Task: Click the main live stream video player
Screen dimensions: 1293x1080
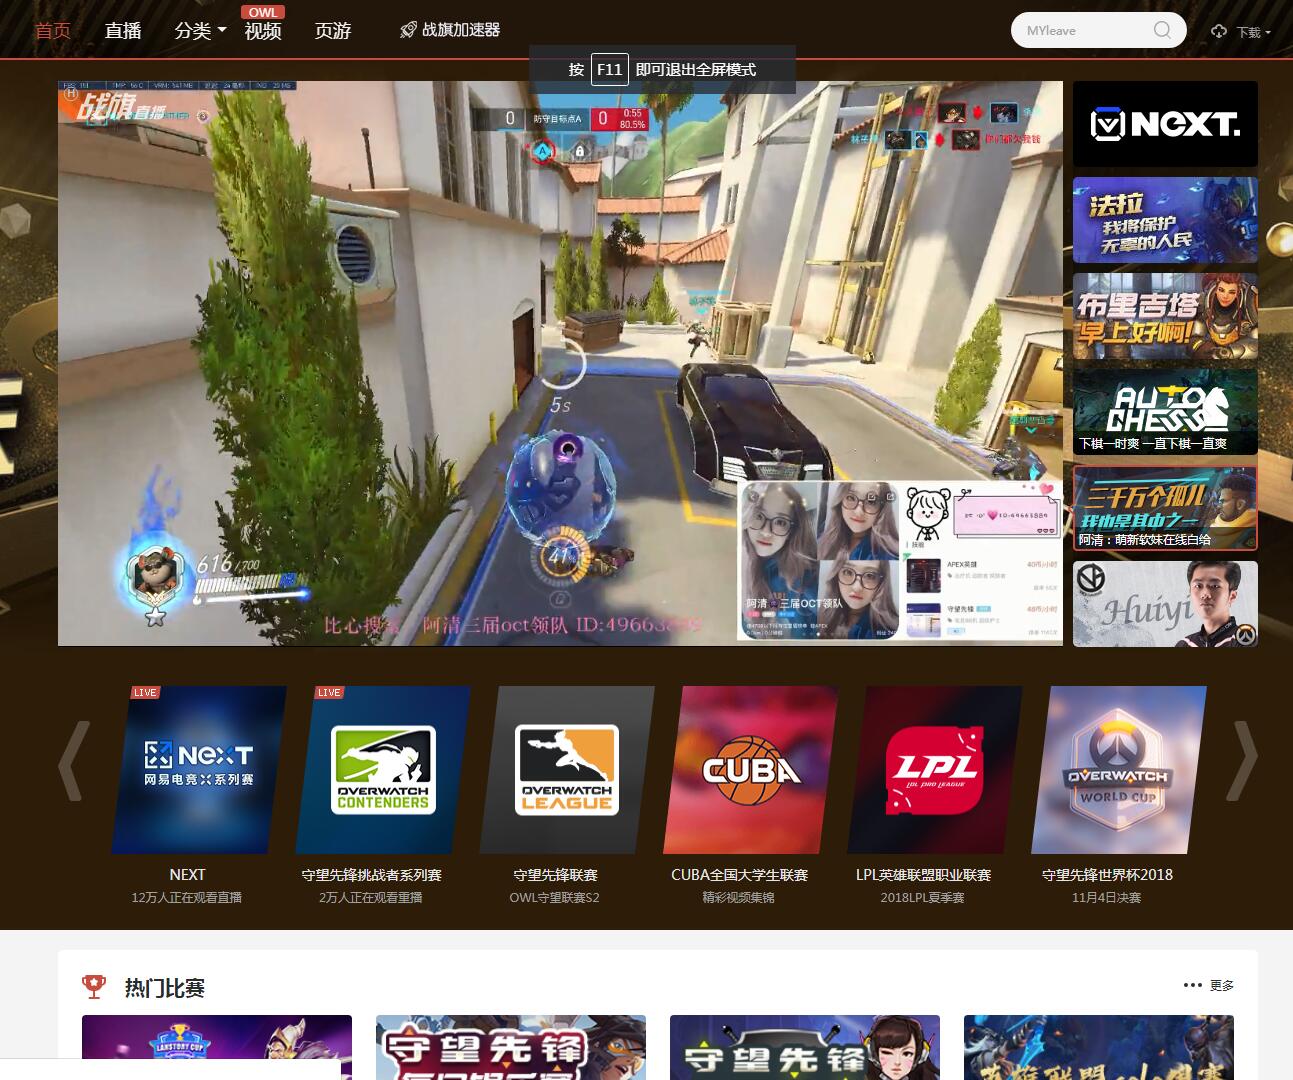Action: point(560,363)
